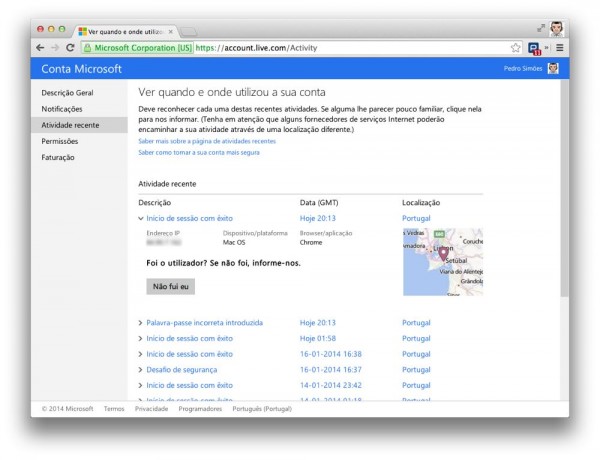Open 'Saber como tornar a sua conta mais segura'
Image resolution: width=600 pixels, height=460 pixels.
coord(199,152)
